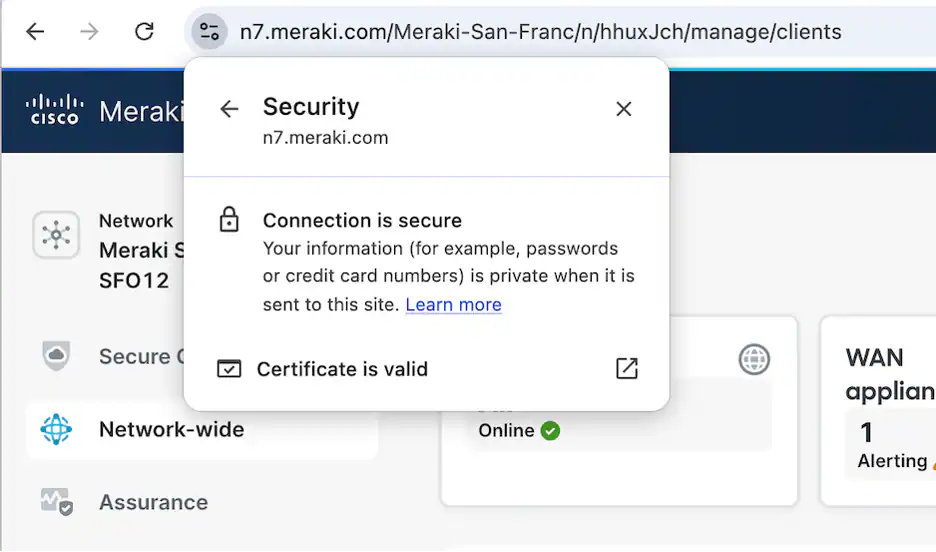Open certificate details external link icon
Viewport: 936px width, 552px height.
[x=627, y=369]
